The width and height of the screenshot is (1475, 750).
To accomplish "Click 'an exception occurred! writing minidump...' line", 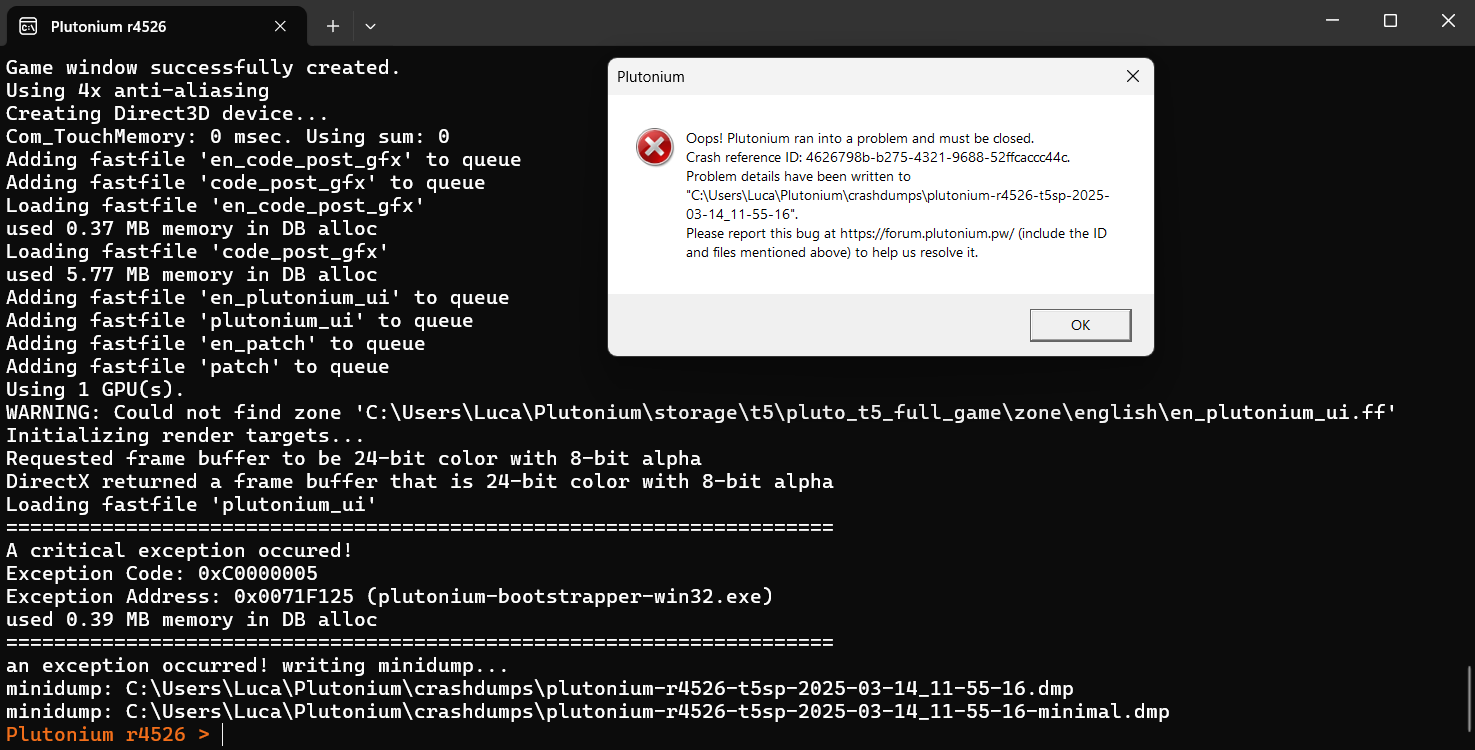I will (x=258, y=666).
